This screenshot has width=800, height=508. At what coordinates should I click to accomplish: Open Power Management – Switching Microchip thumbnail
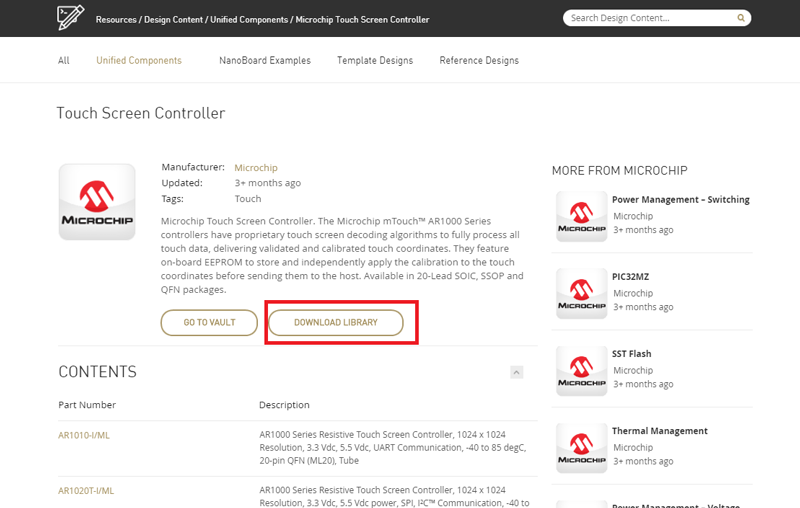coord(581,216)
